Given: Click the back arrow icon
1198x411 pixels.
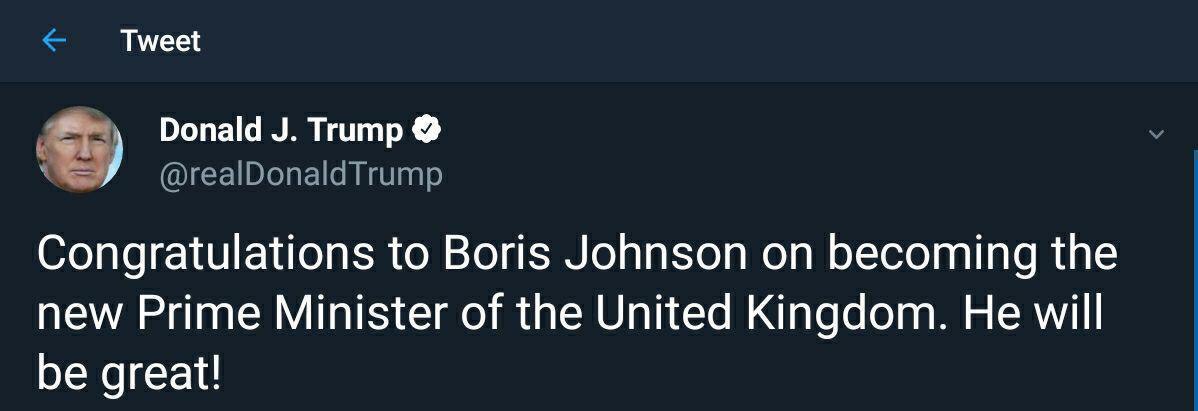Looking at the screenshot, I should (x=54, y=41).
